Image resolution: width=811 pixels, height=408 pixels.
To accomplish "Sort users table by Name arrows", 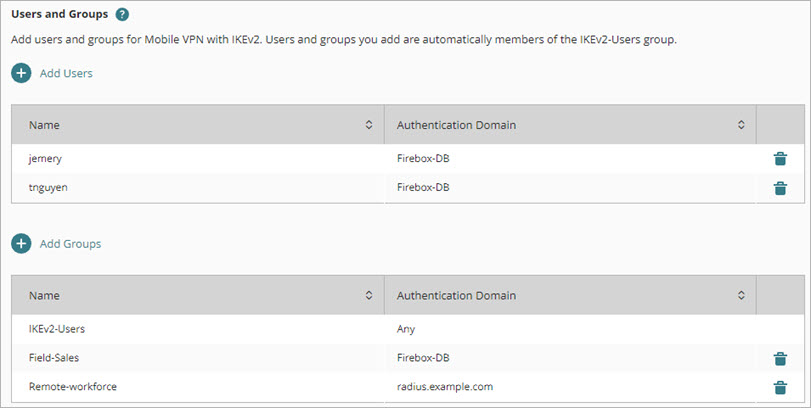I will click(x=369, y=125).
